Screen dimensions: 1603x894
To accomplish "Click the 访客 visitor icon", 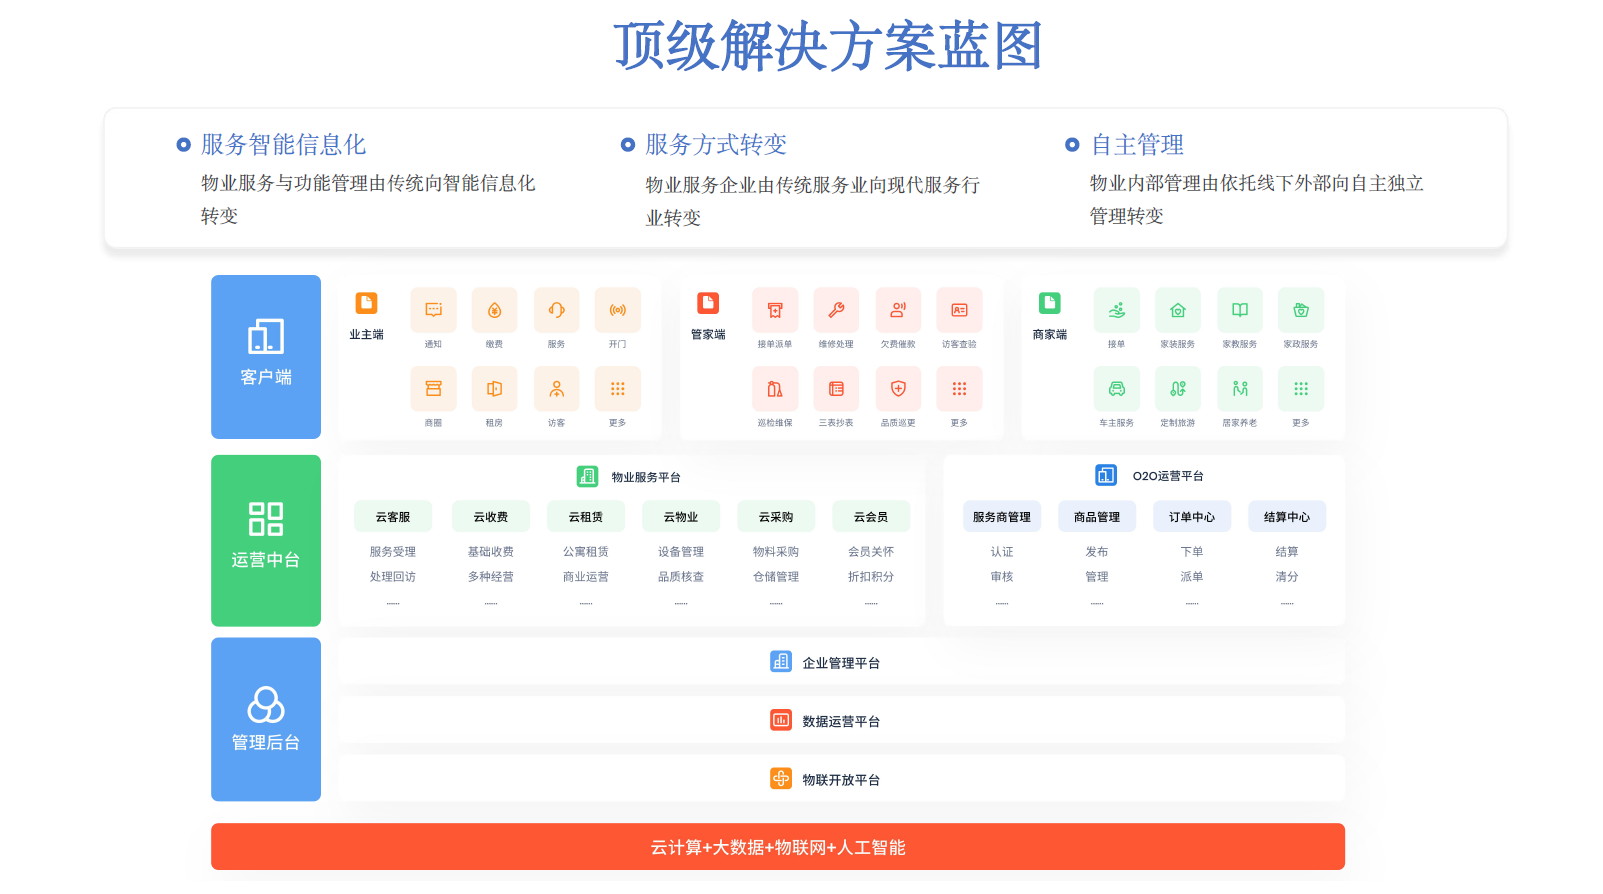I will (x=556, y=389).
